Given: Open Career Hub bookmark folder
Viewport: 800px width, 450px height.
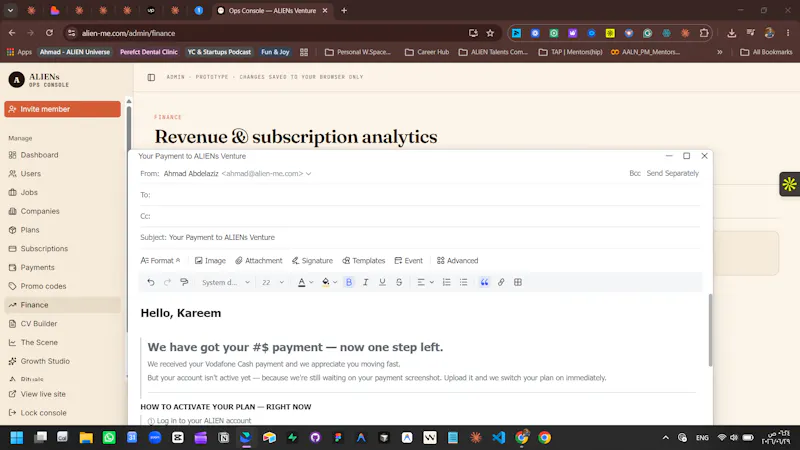Looking at the screenshot, I should click(x=427, y=52).
